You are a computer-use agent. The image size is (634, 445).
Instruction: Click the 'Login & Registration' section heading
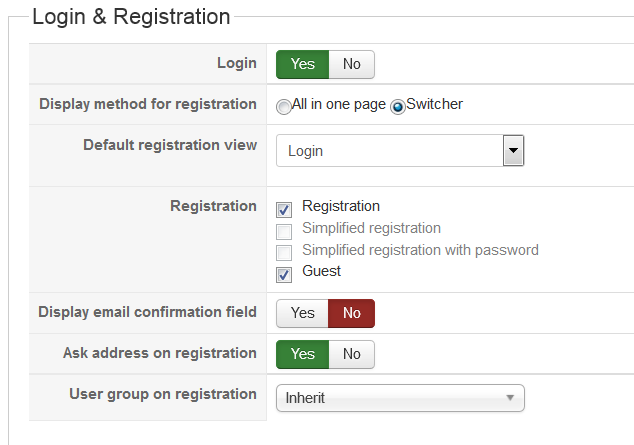131,17
